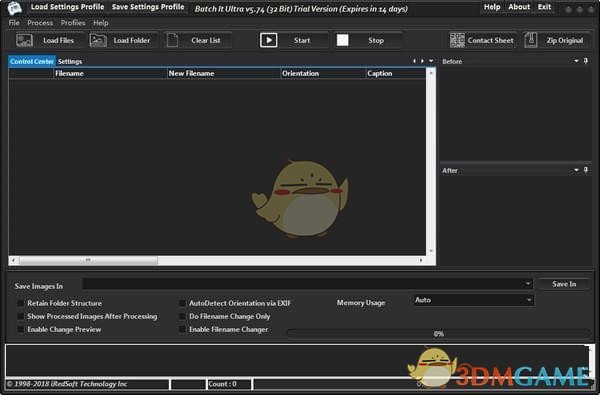Click the Contact Sheet grid icon

[457, 40]
